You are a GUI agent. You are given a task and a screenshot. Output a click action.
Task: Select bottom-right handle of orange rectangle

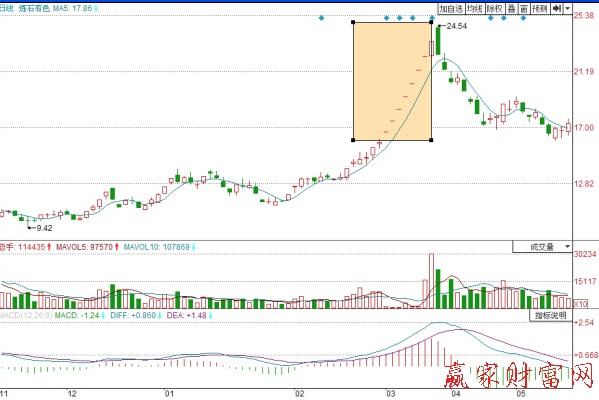click(431, 140)
